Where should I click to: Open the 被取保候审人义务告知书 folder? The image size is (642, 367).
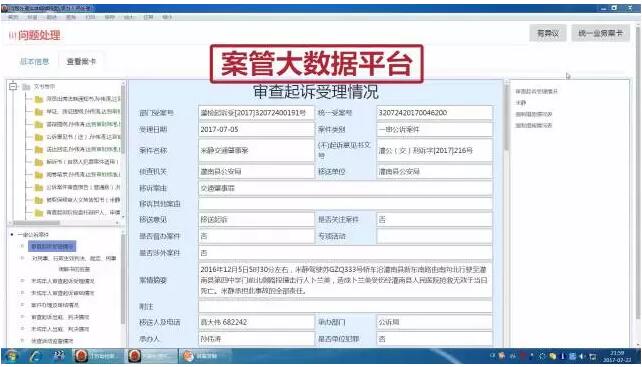(77, 200)
